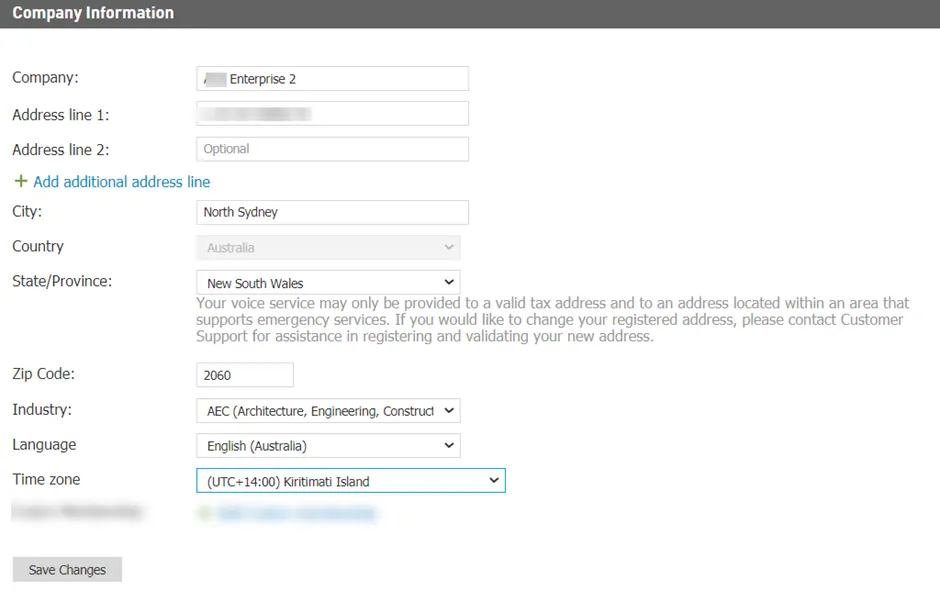The width and height of the screenshot is (940, 602).
Task: Click the 'Zip Code:' label
Action: coord(44,374)
